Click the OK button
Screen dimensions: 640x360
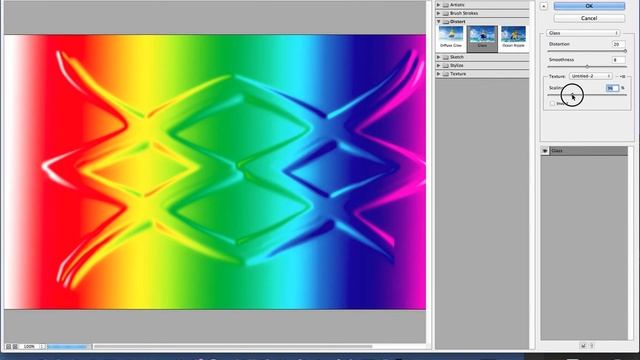[x=589, y=6]
